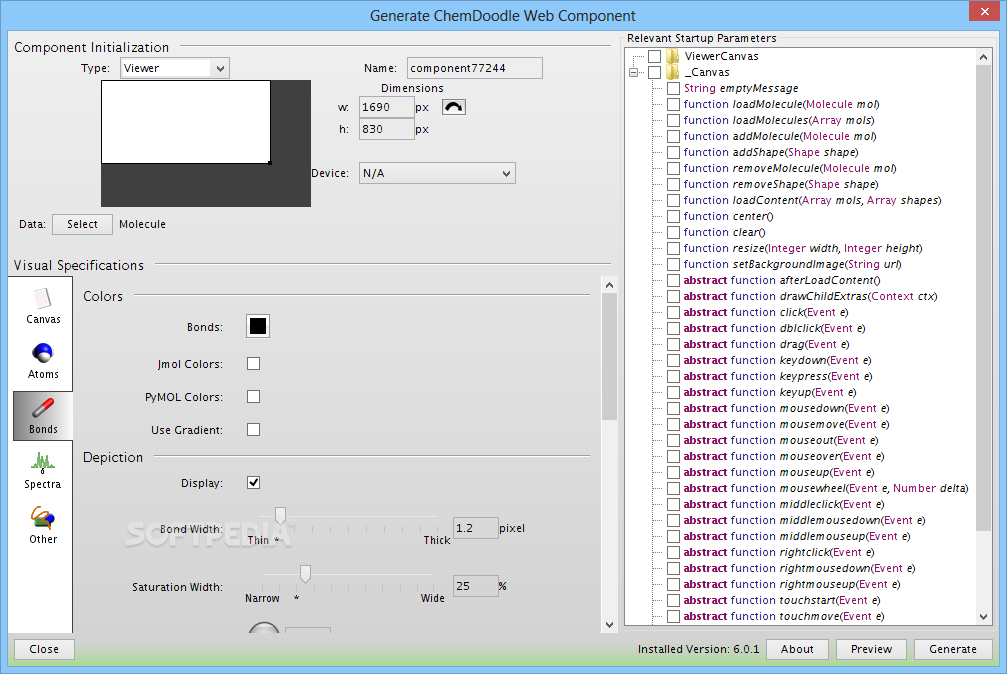Select the resize(Integer width, Integer height) row
The height and width of the screenshot is (674, 1007).
click(803, 248)
